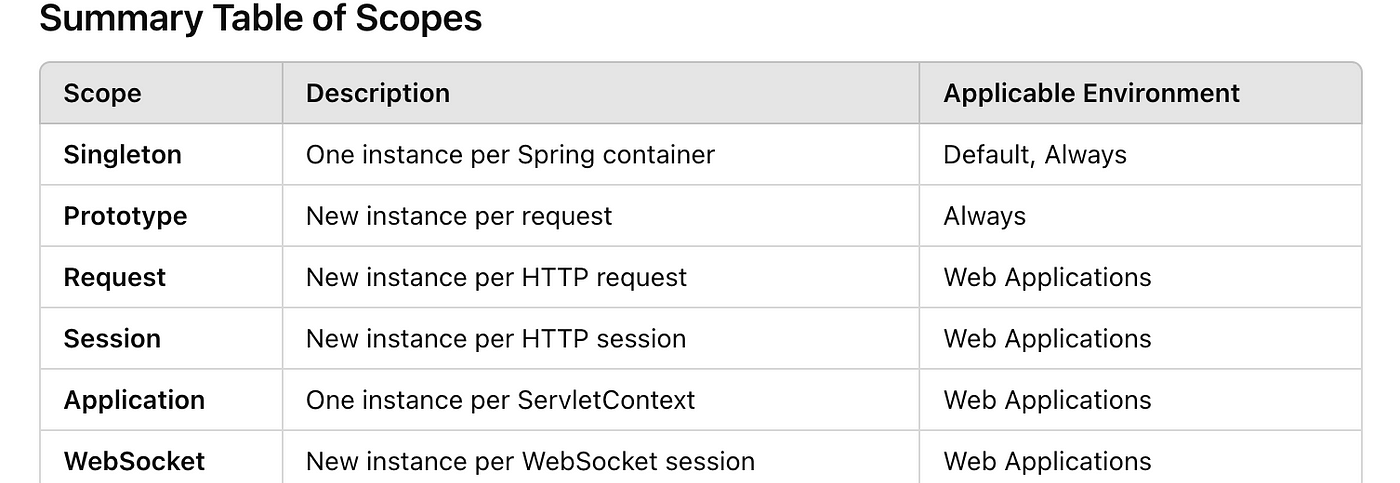Image resolution: width=1400 pixels, height=483 pixels.
Task: Click 'Web Applications' in the Application row
Action: [1047, 400]
